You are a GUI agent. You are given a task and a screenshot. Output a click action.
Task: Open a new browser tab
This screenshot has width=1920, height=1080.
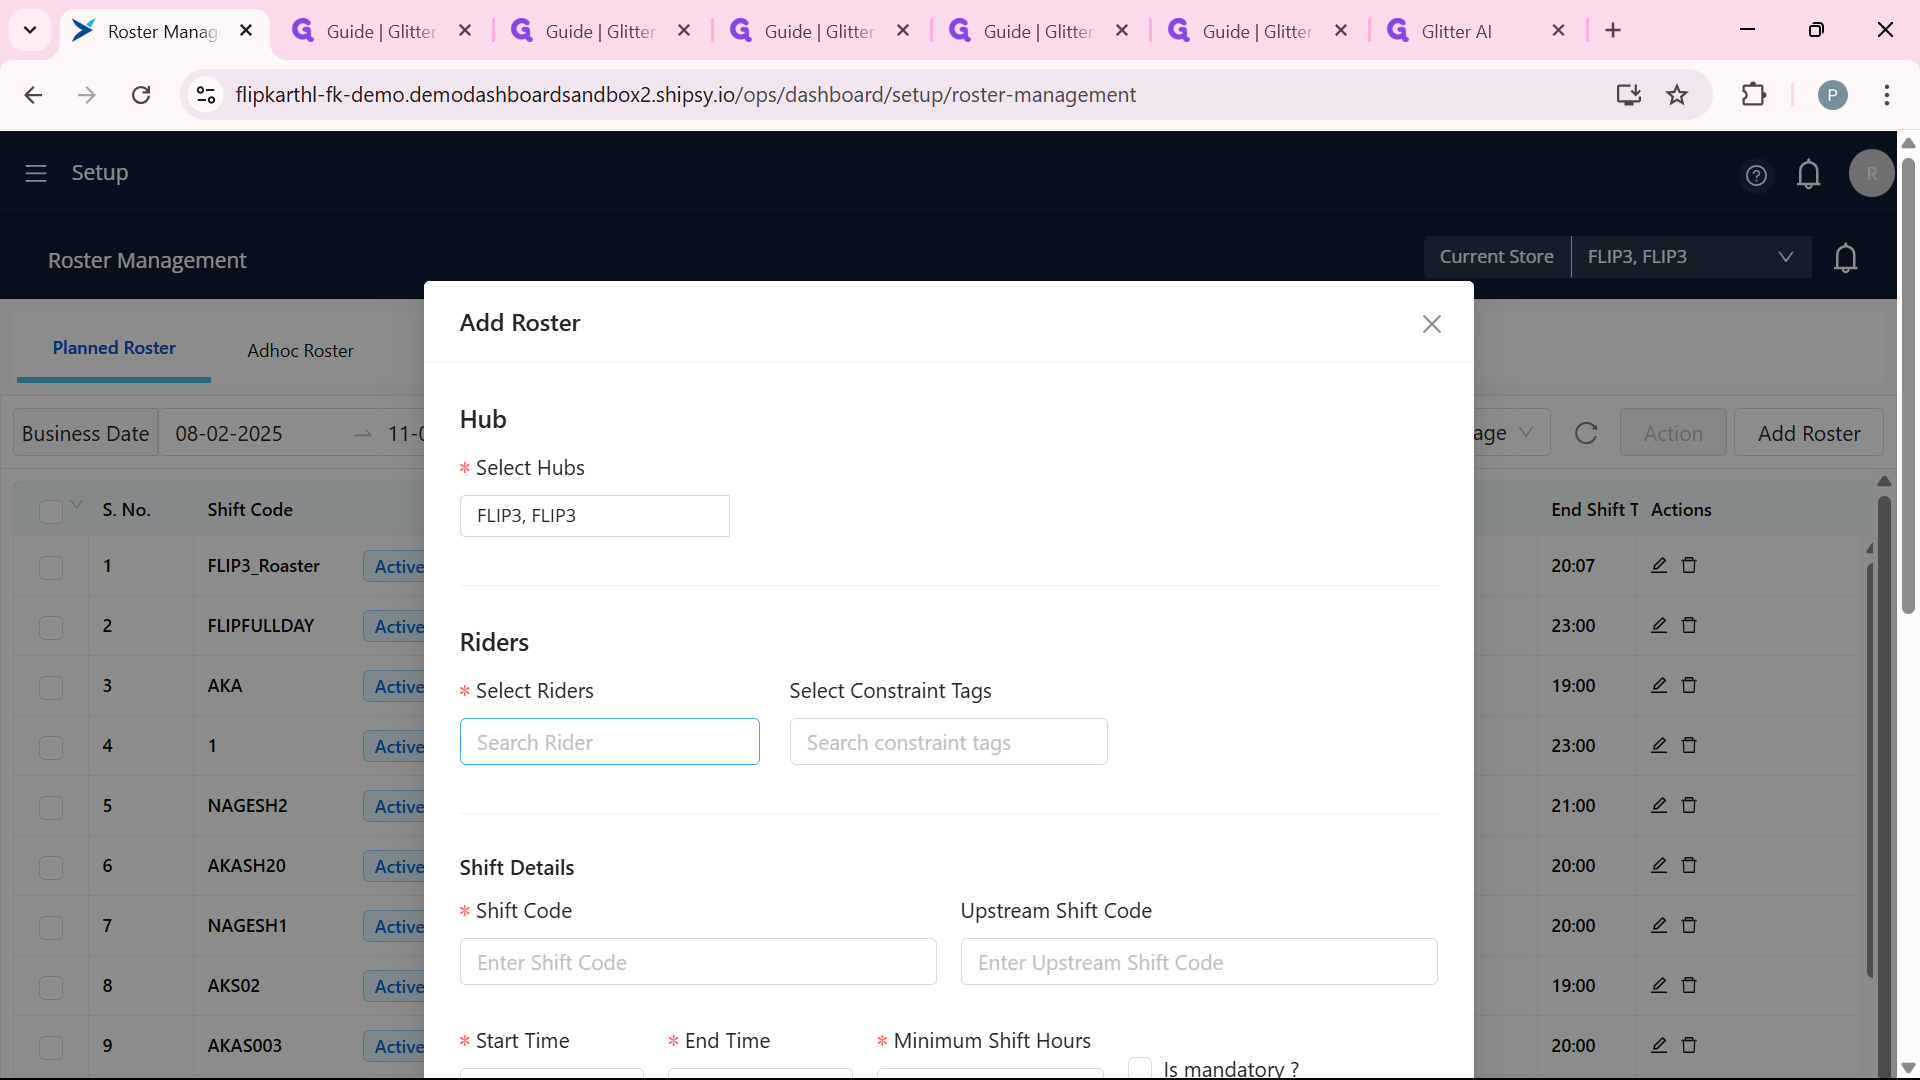[1612, 30]
